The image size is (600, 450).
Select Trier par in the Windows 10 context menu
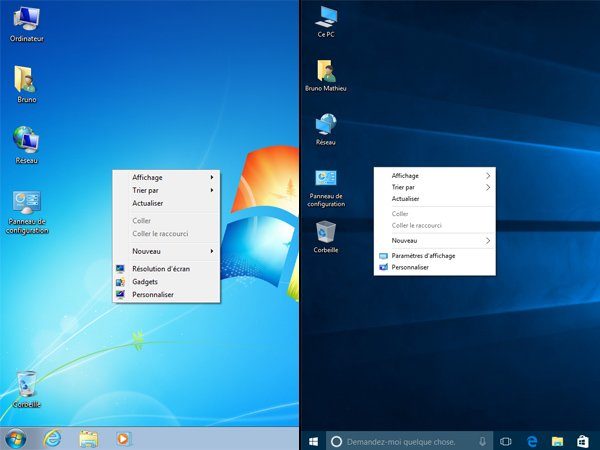(x=435, y=187)
